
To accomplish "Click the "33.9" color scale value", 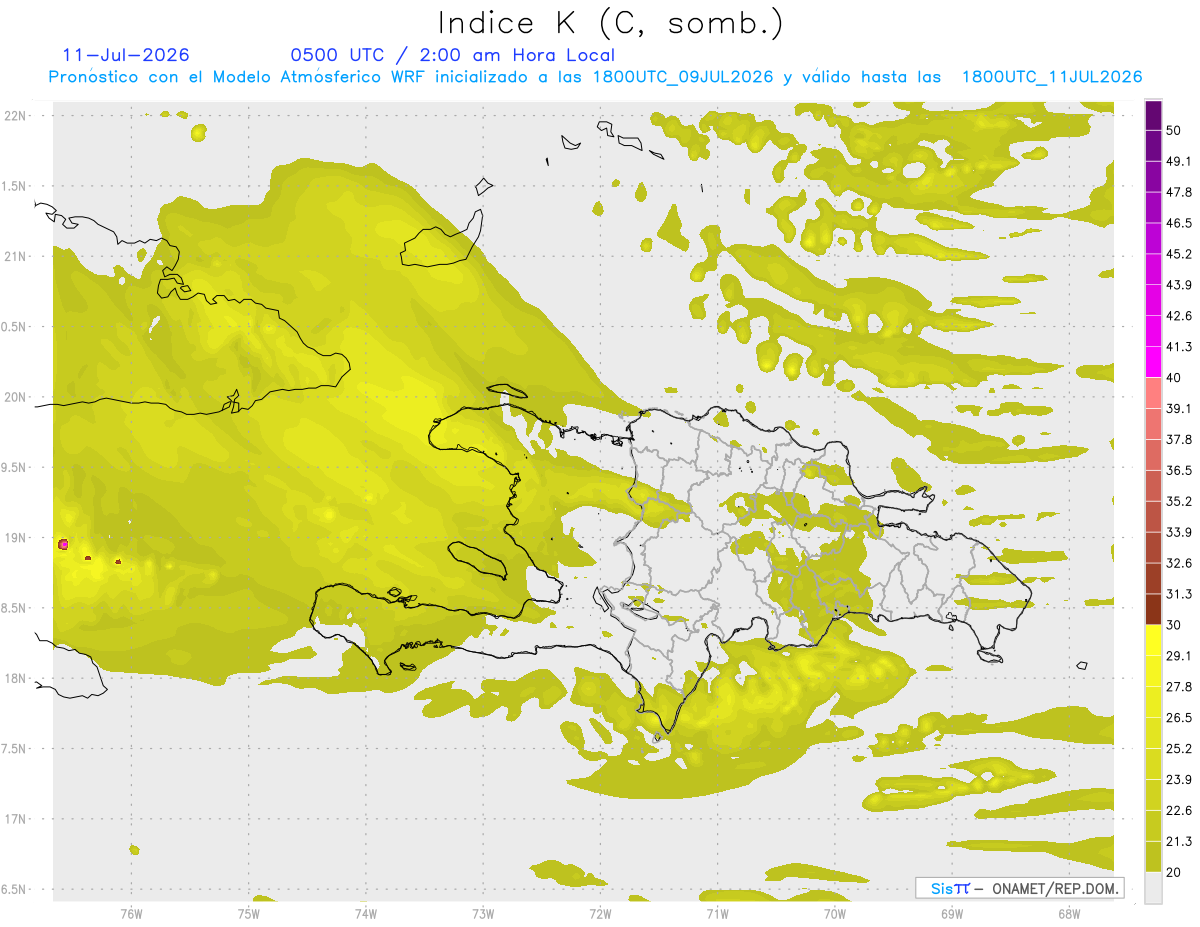I will point(1179,532).
